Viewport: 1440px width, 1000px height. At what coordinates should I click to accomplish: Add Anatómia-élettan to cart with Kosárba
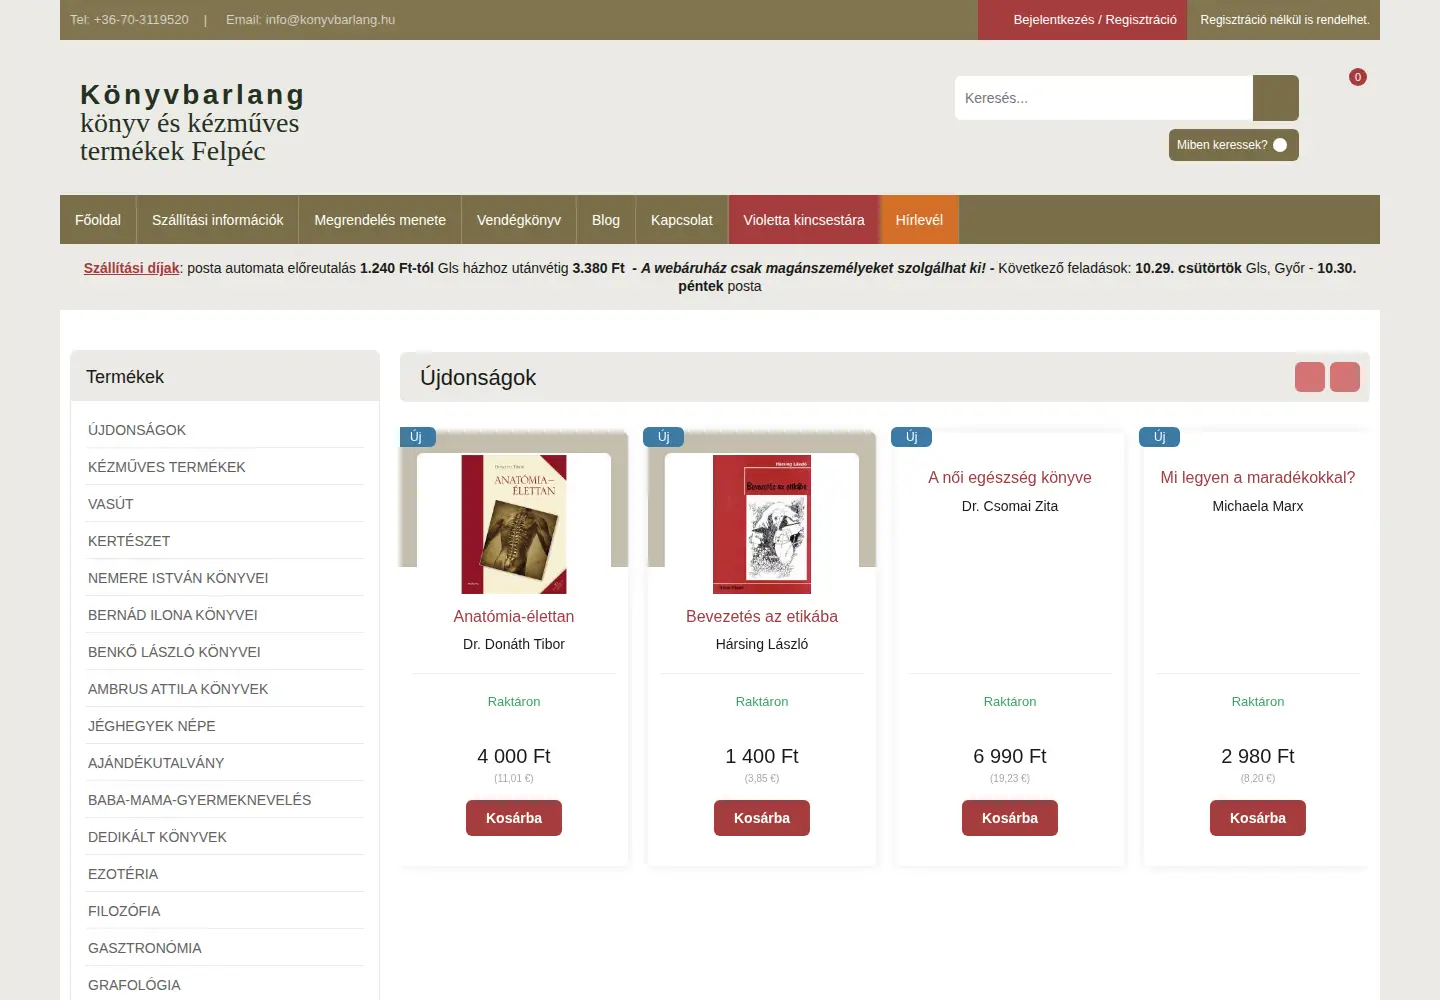514,818
